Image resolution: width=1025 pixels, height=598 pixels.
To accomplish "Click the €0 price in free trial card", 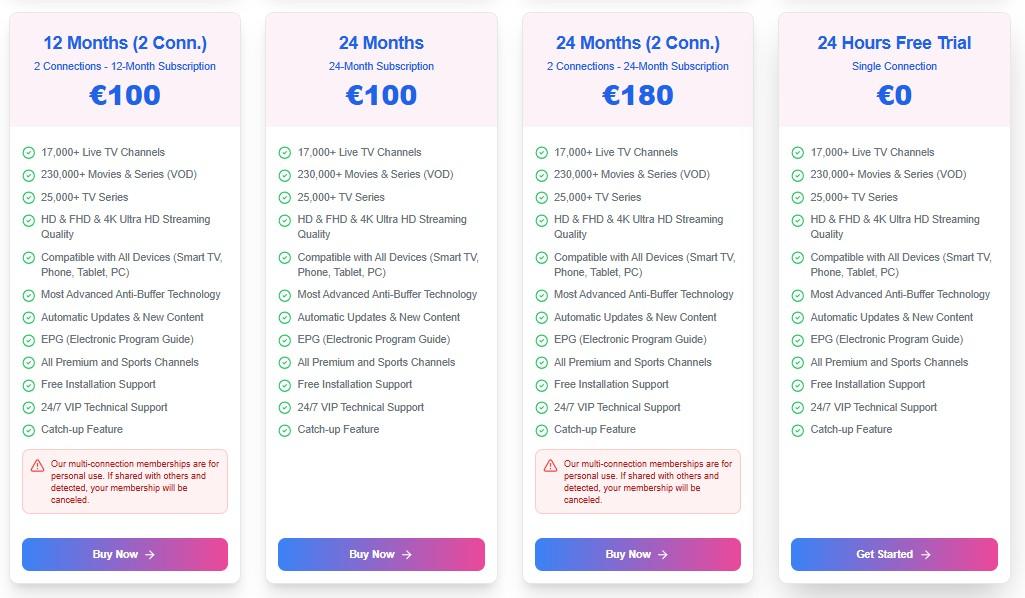I will click(894, 95).
